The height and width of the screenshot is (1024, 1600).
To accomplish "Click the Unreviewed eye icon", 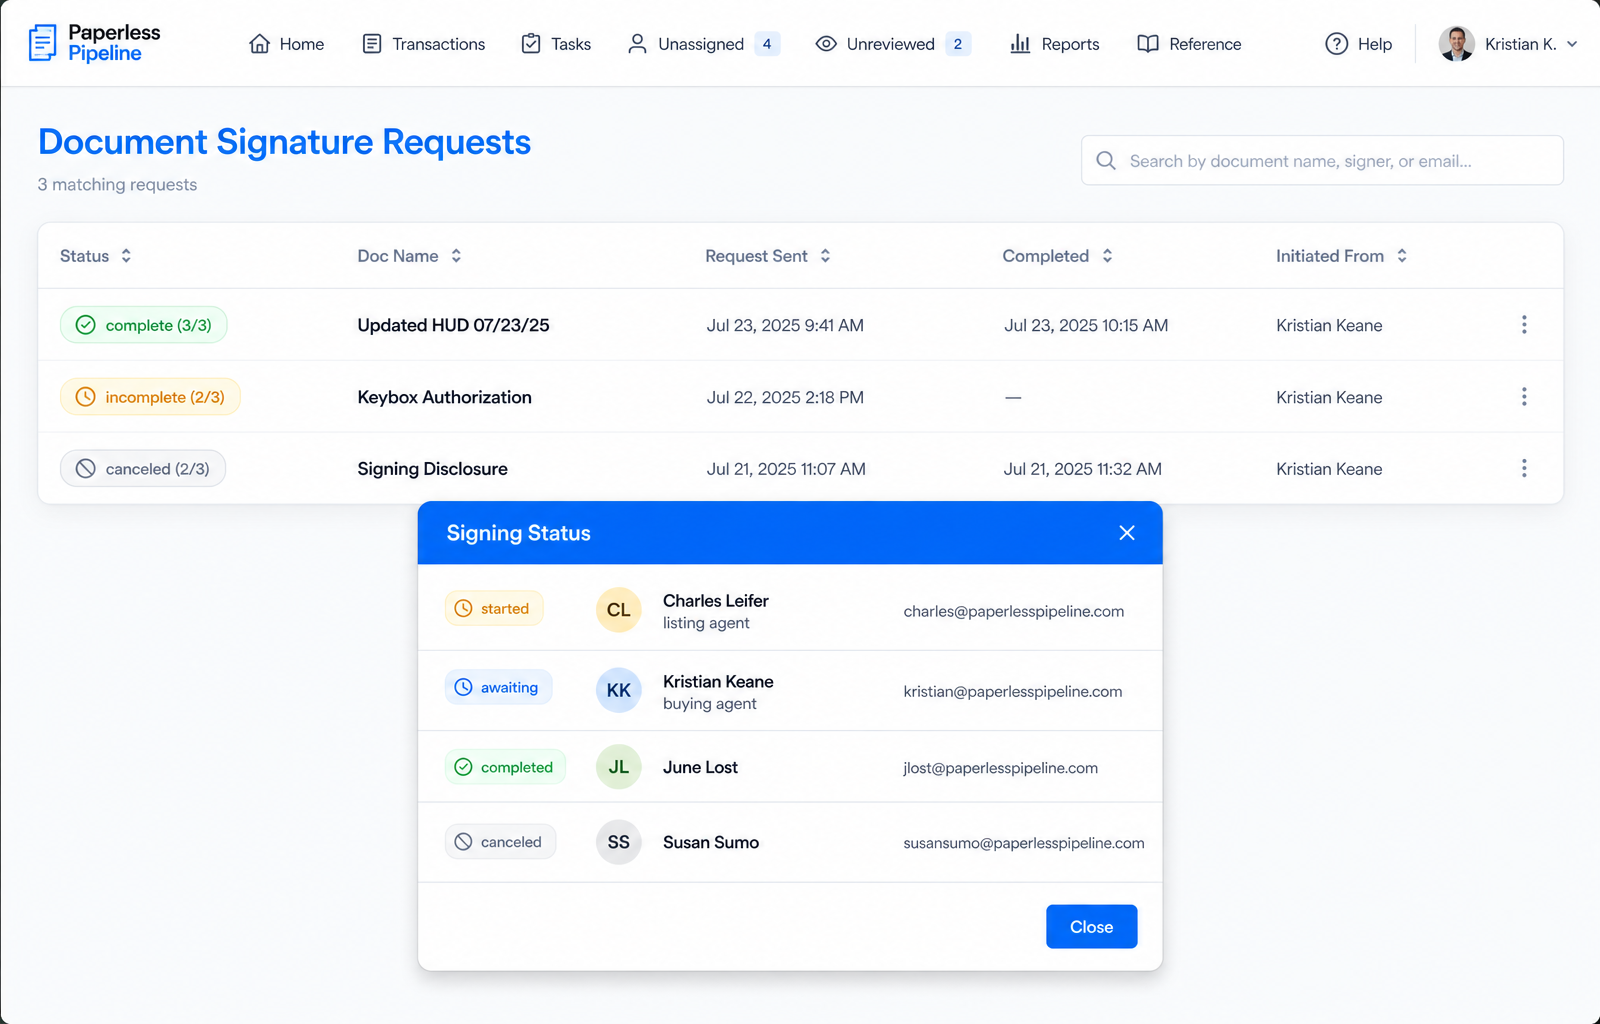I will pyautogui.click(x=826, y=44).
